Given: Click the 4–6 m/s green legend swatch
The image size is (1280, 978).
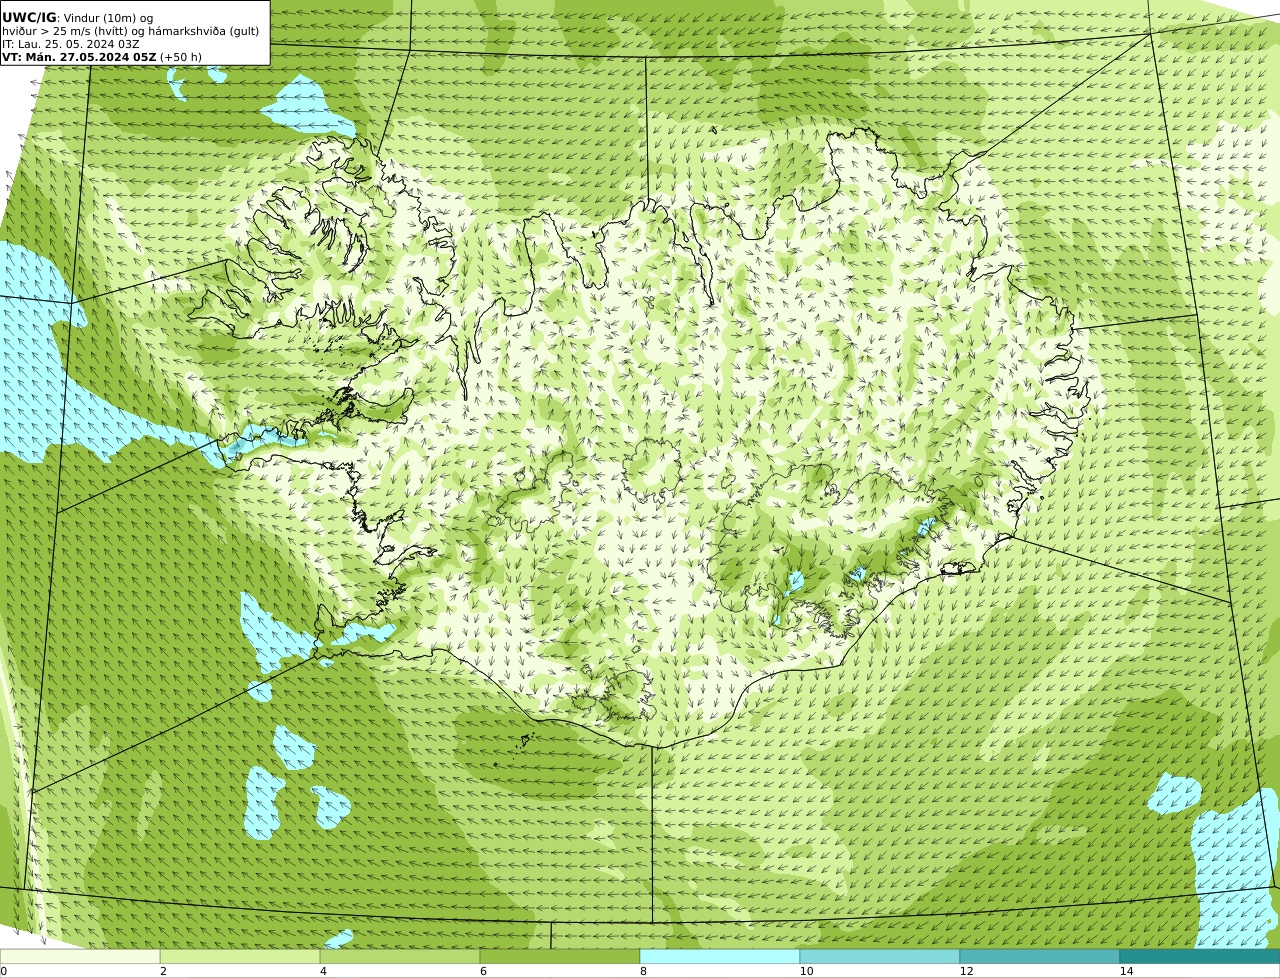Looking at the screenshot, I should pyautogui.click(x=400, y=956).
